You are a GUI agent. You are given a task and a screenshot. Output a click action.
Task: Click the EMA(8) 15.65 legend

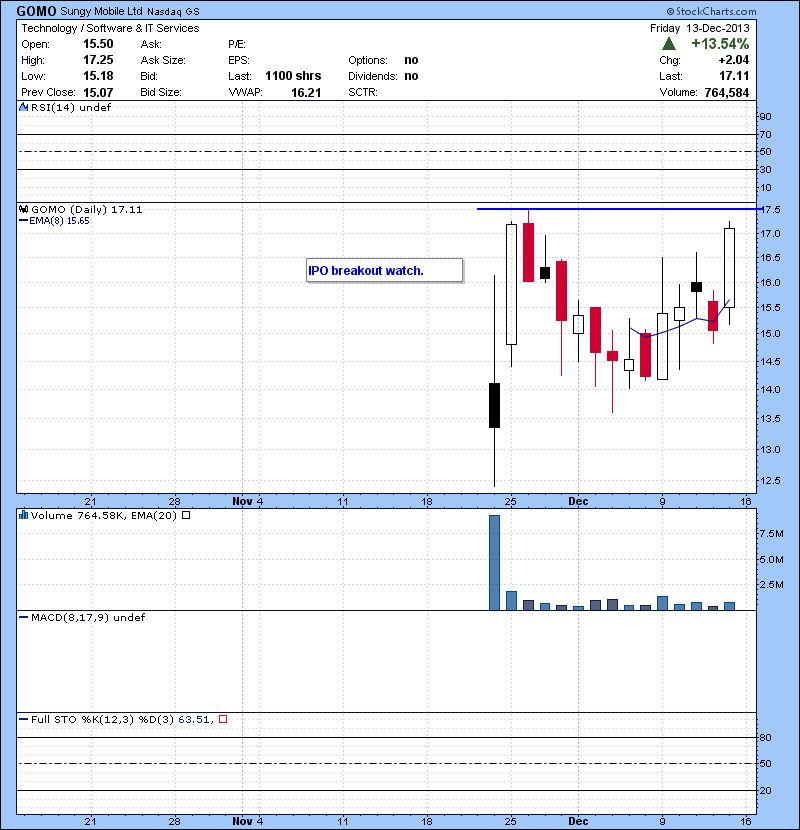(54, 221)
